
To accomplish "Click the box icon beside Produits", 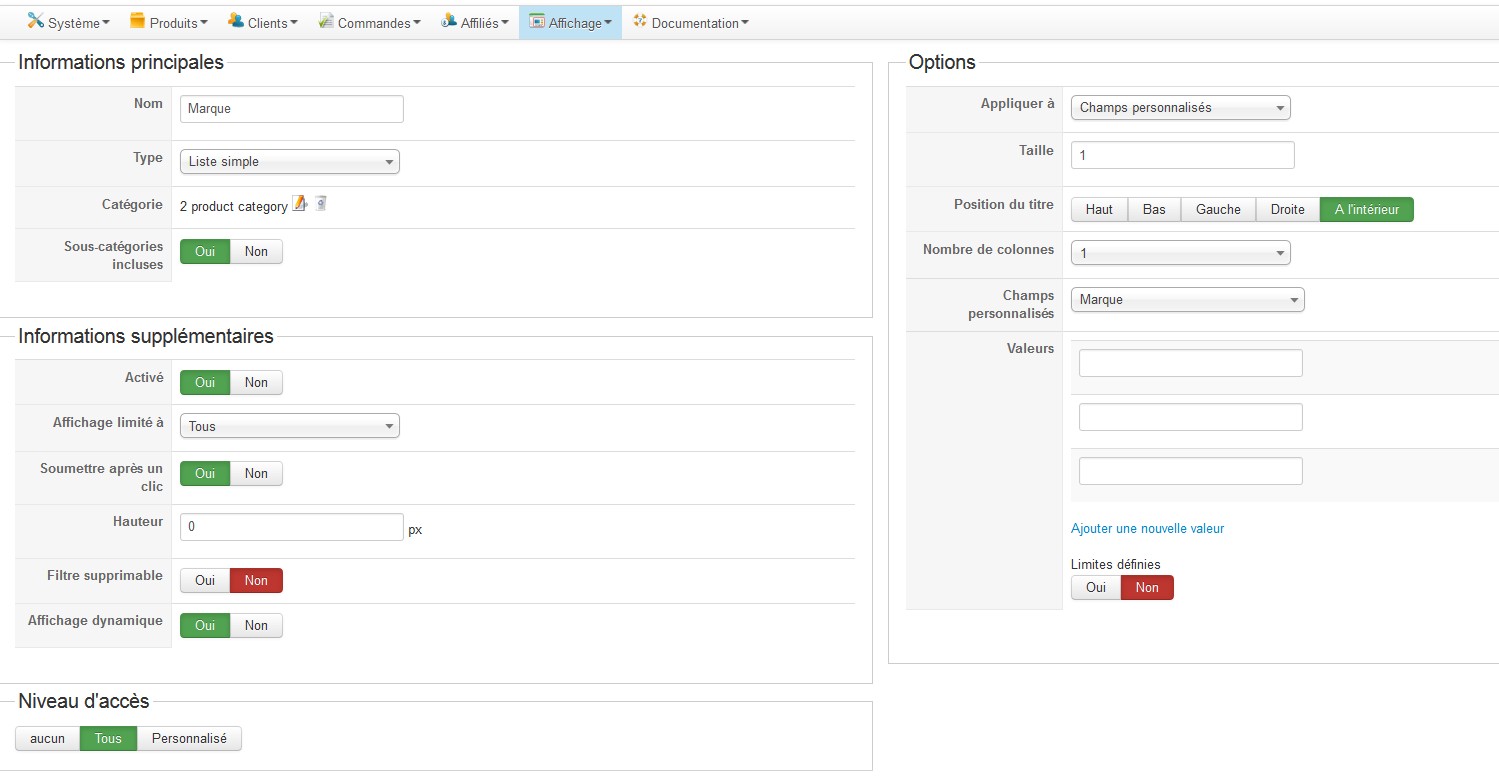I will (x=138, y=21).
